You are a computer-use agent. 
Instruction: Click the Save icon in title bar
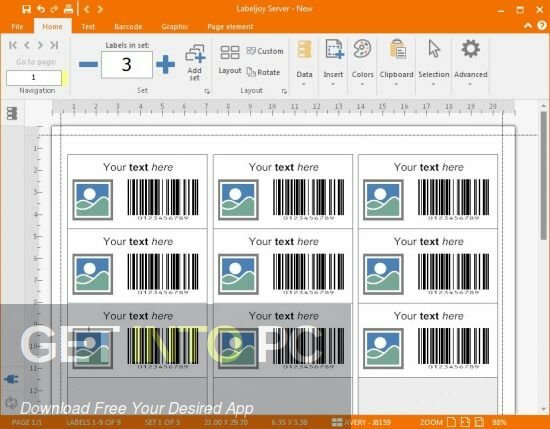coord(26,9)
